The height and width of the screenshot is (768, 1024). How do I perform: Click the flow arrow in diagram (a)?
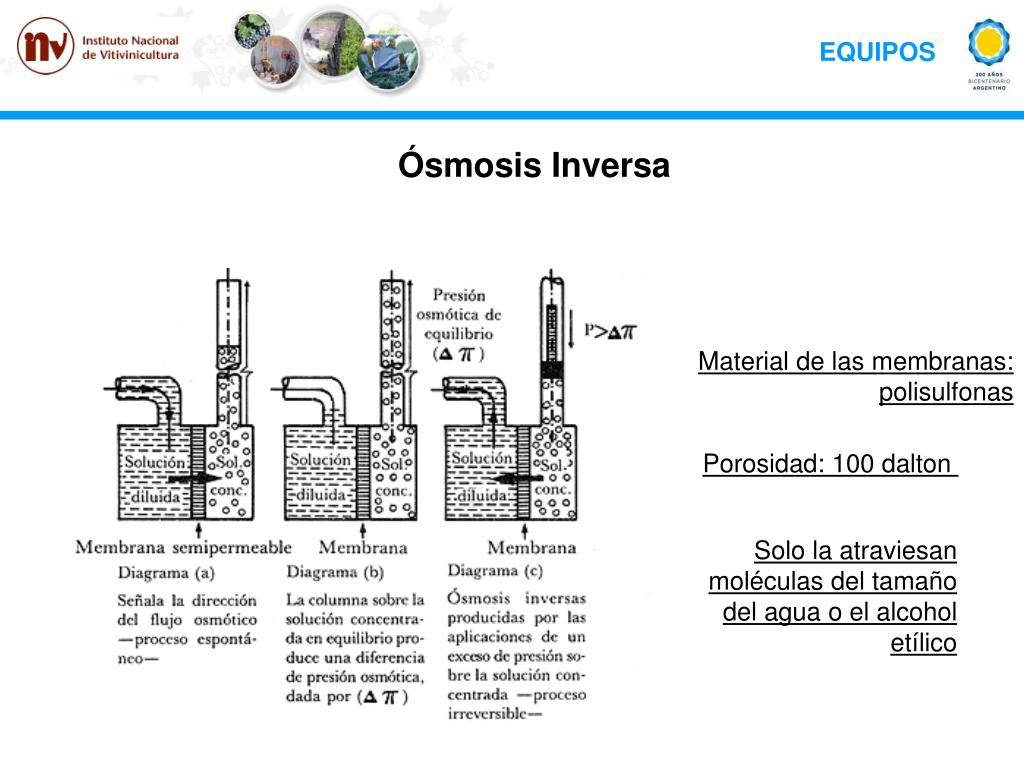tap(195, 479)
